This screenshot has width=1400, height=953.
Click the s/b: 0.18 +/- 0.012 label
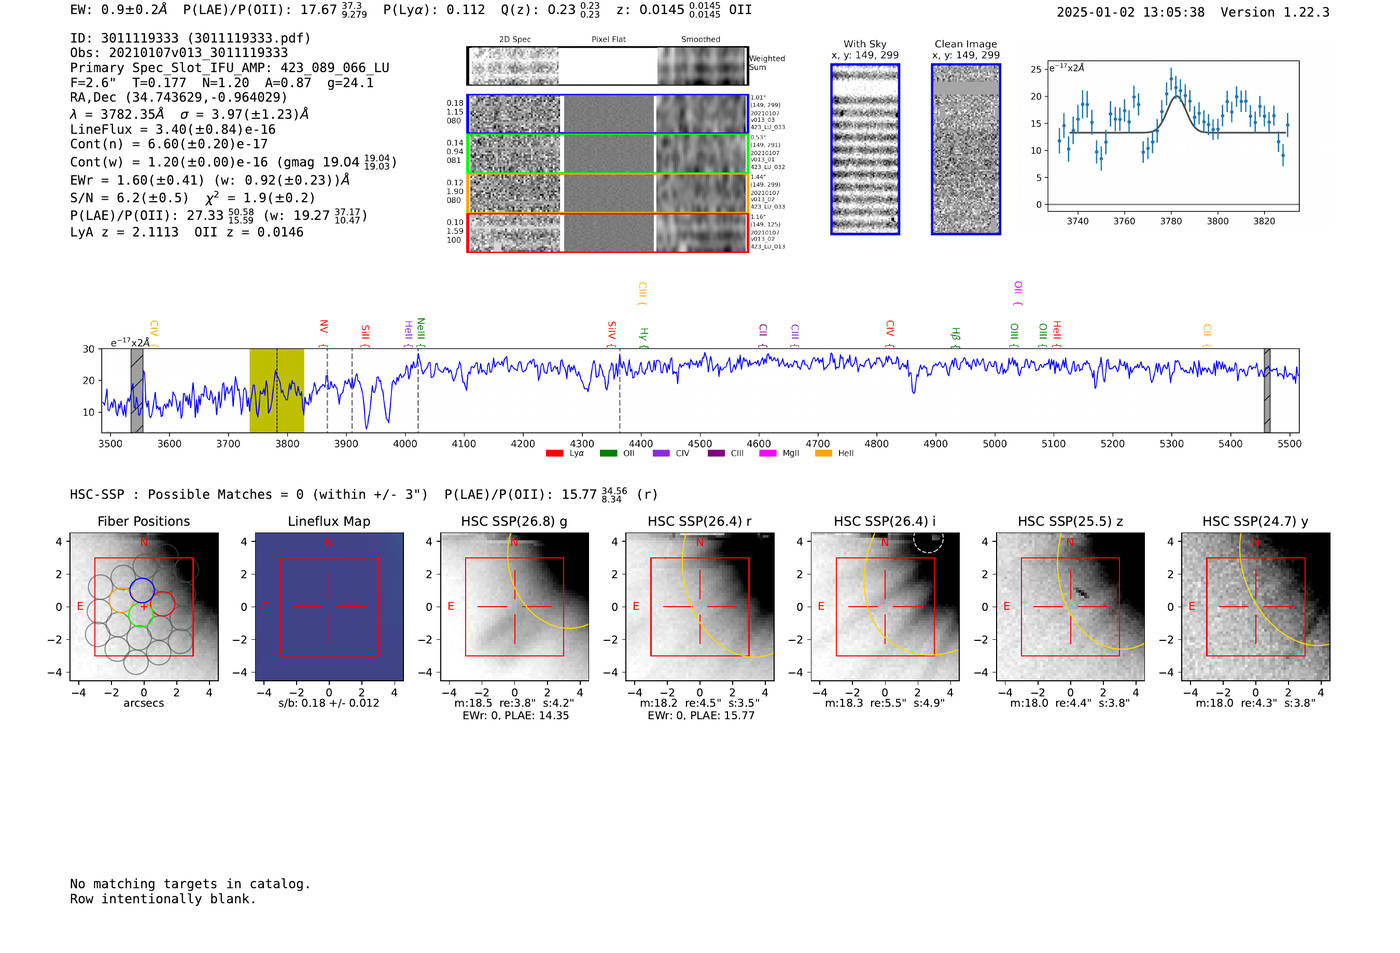pos(329,703)
